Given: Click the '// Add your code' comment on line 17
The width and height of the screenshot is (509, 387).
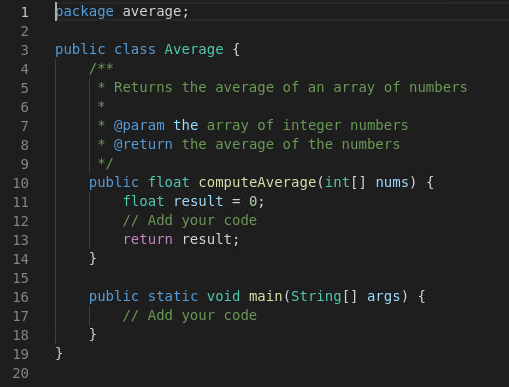Looking at the screenshot, I should point(190,316).
